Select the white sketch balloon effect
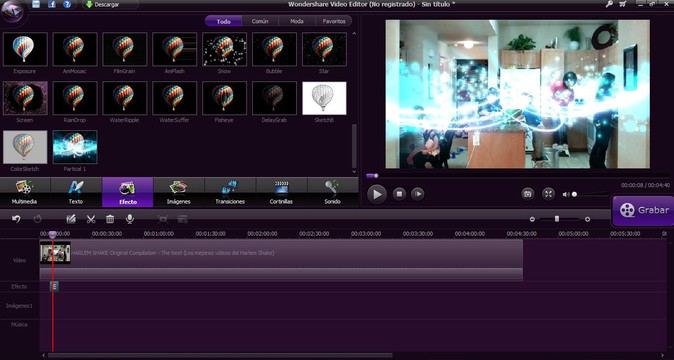 click(324, 98)
